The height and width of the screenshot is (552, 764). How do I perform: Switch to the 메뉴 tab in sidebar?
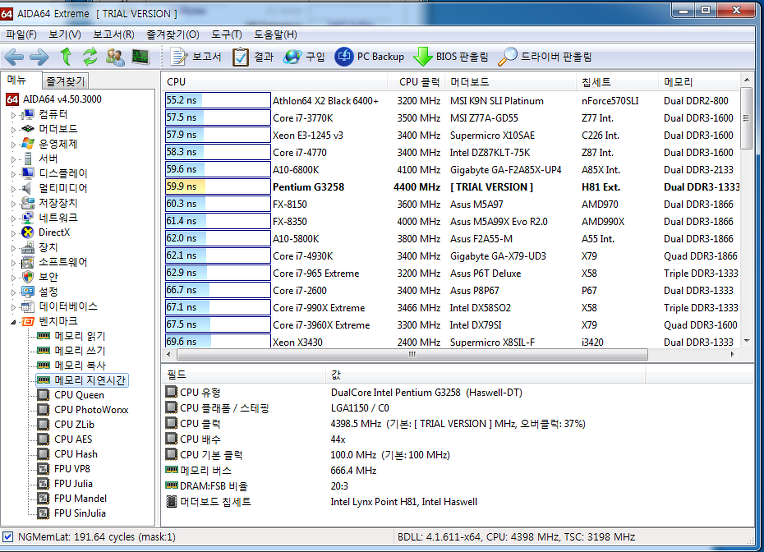click(17, 80)
